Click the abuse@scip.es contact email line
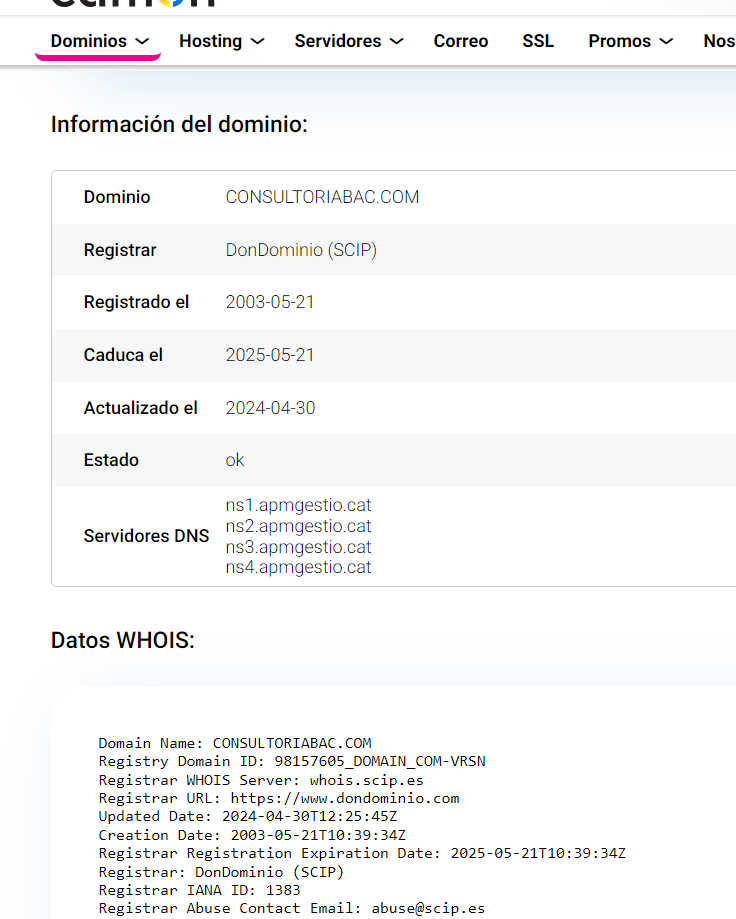The image size is (736, 919). pyautogui.click(x=292, y=908)
